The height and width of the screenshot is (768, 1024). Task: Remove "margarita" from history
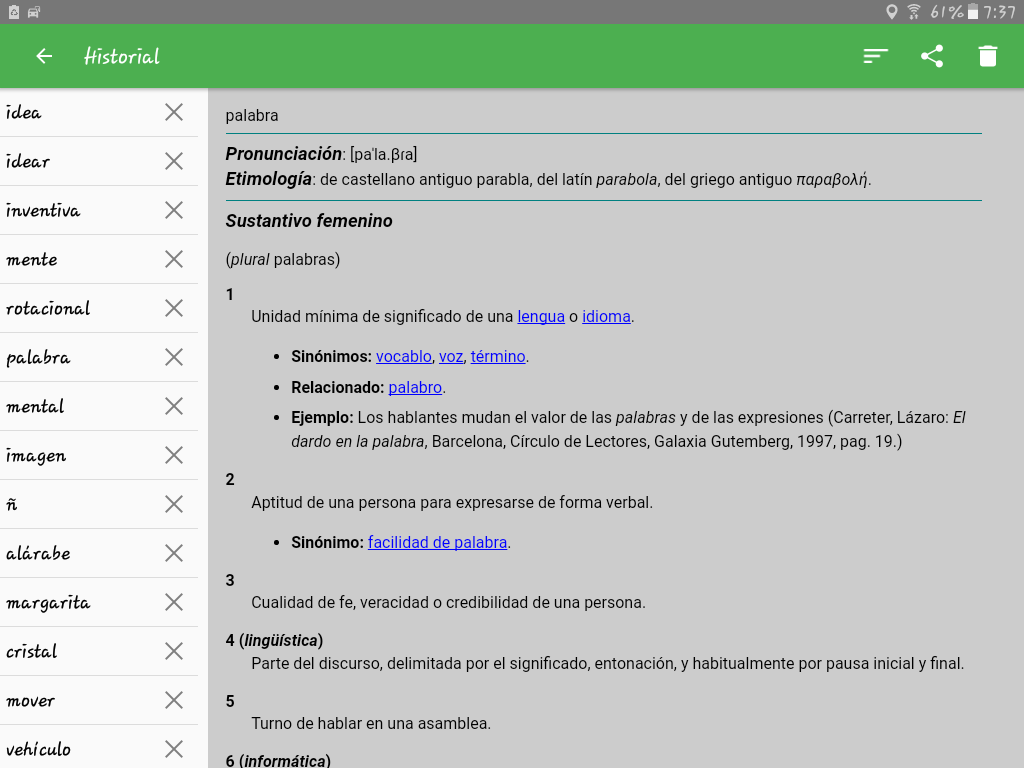172,602
